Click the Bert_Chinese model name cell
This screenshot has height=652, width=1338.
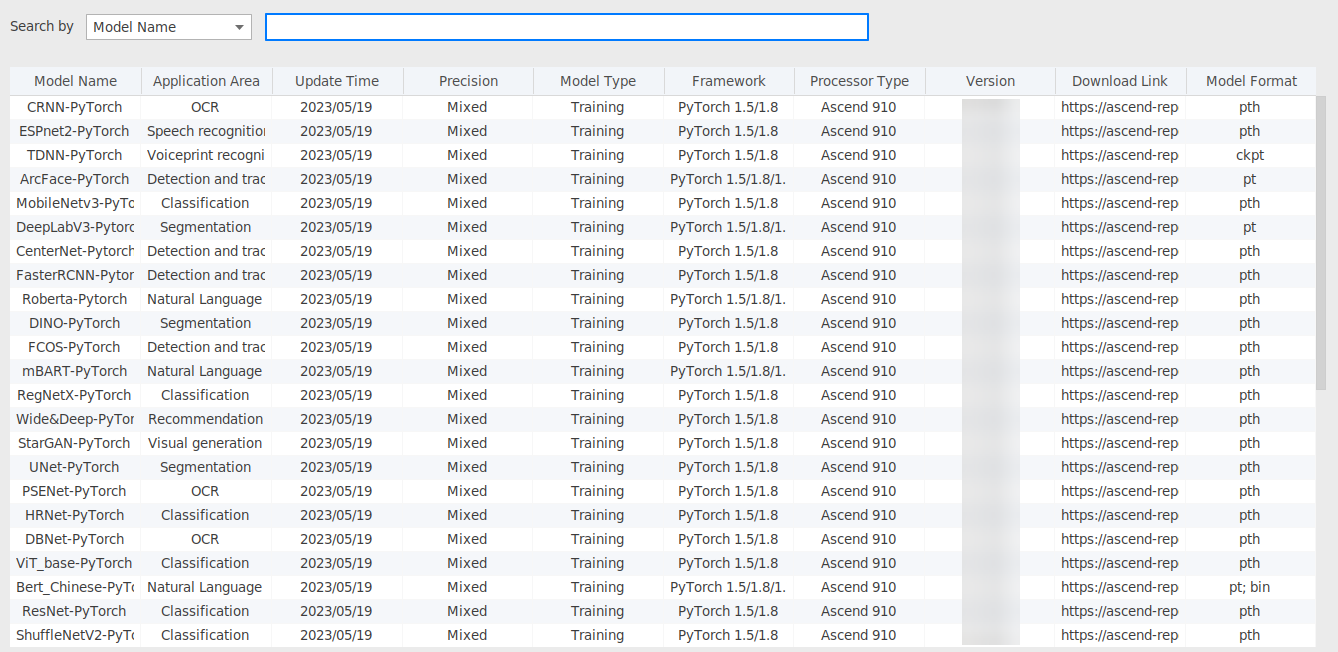75,587
